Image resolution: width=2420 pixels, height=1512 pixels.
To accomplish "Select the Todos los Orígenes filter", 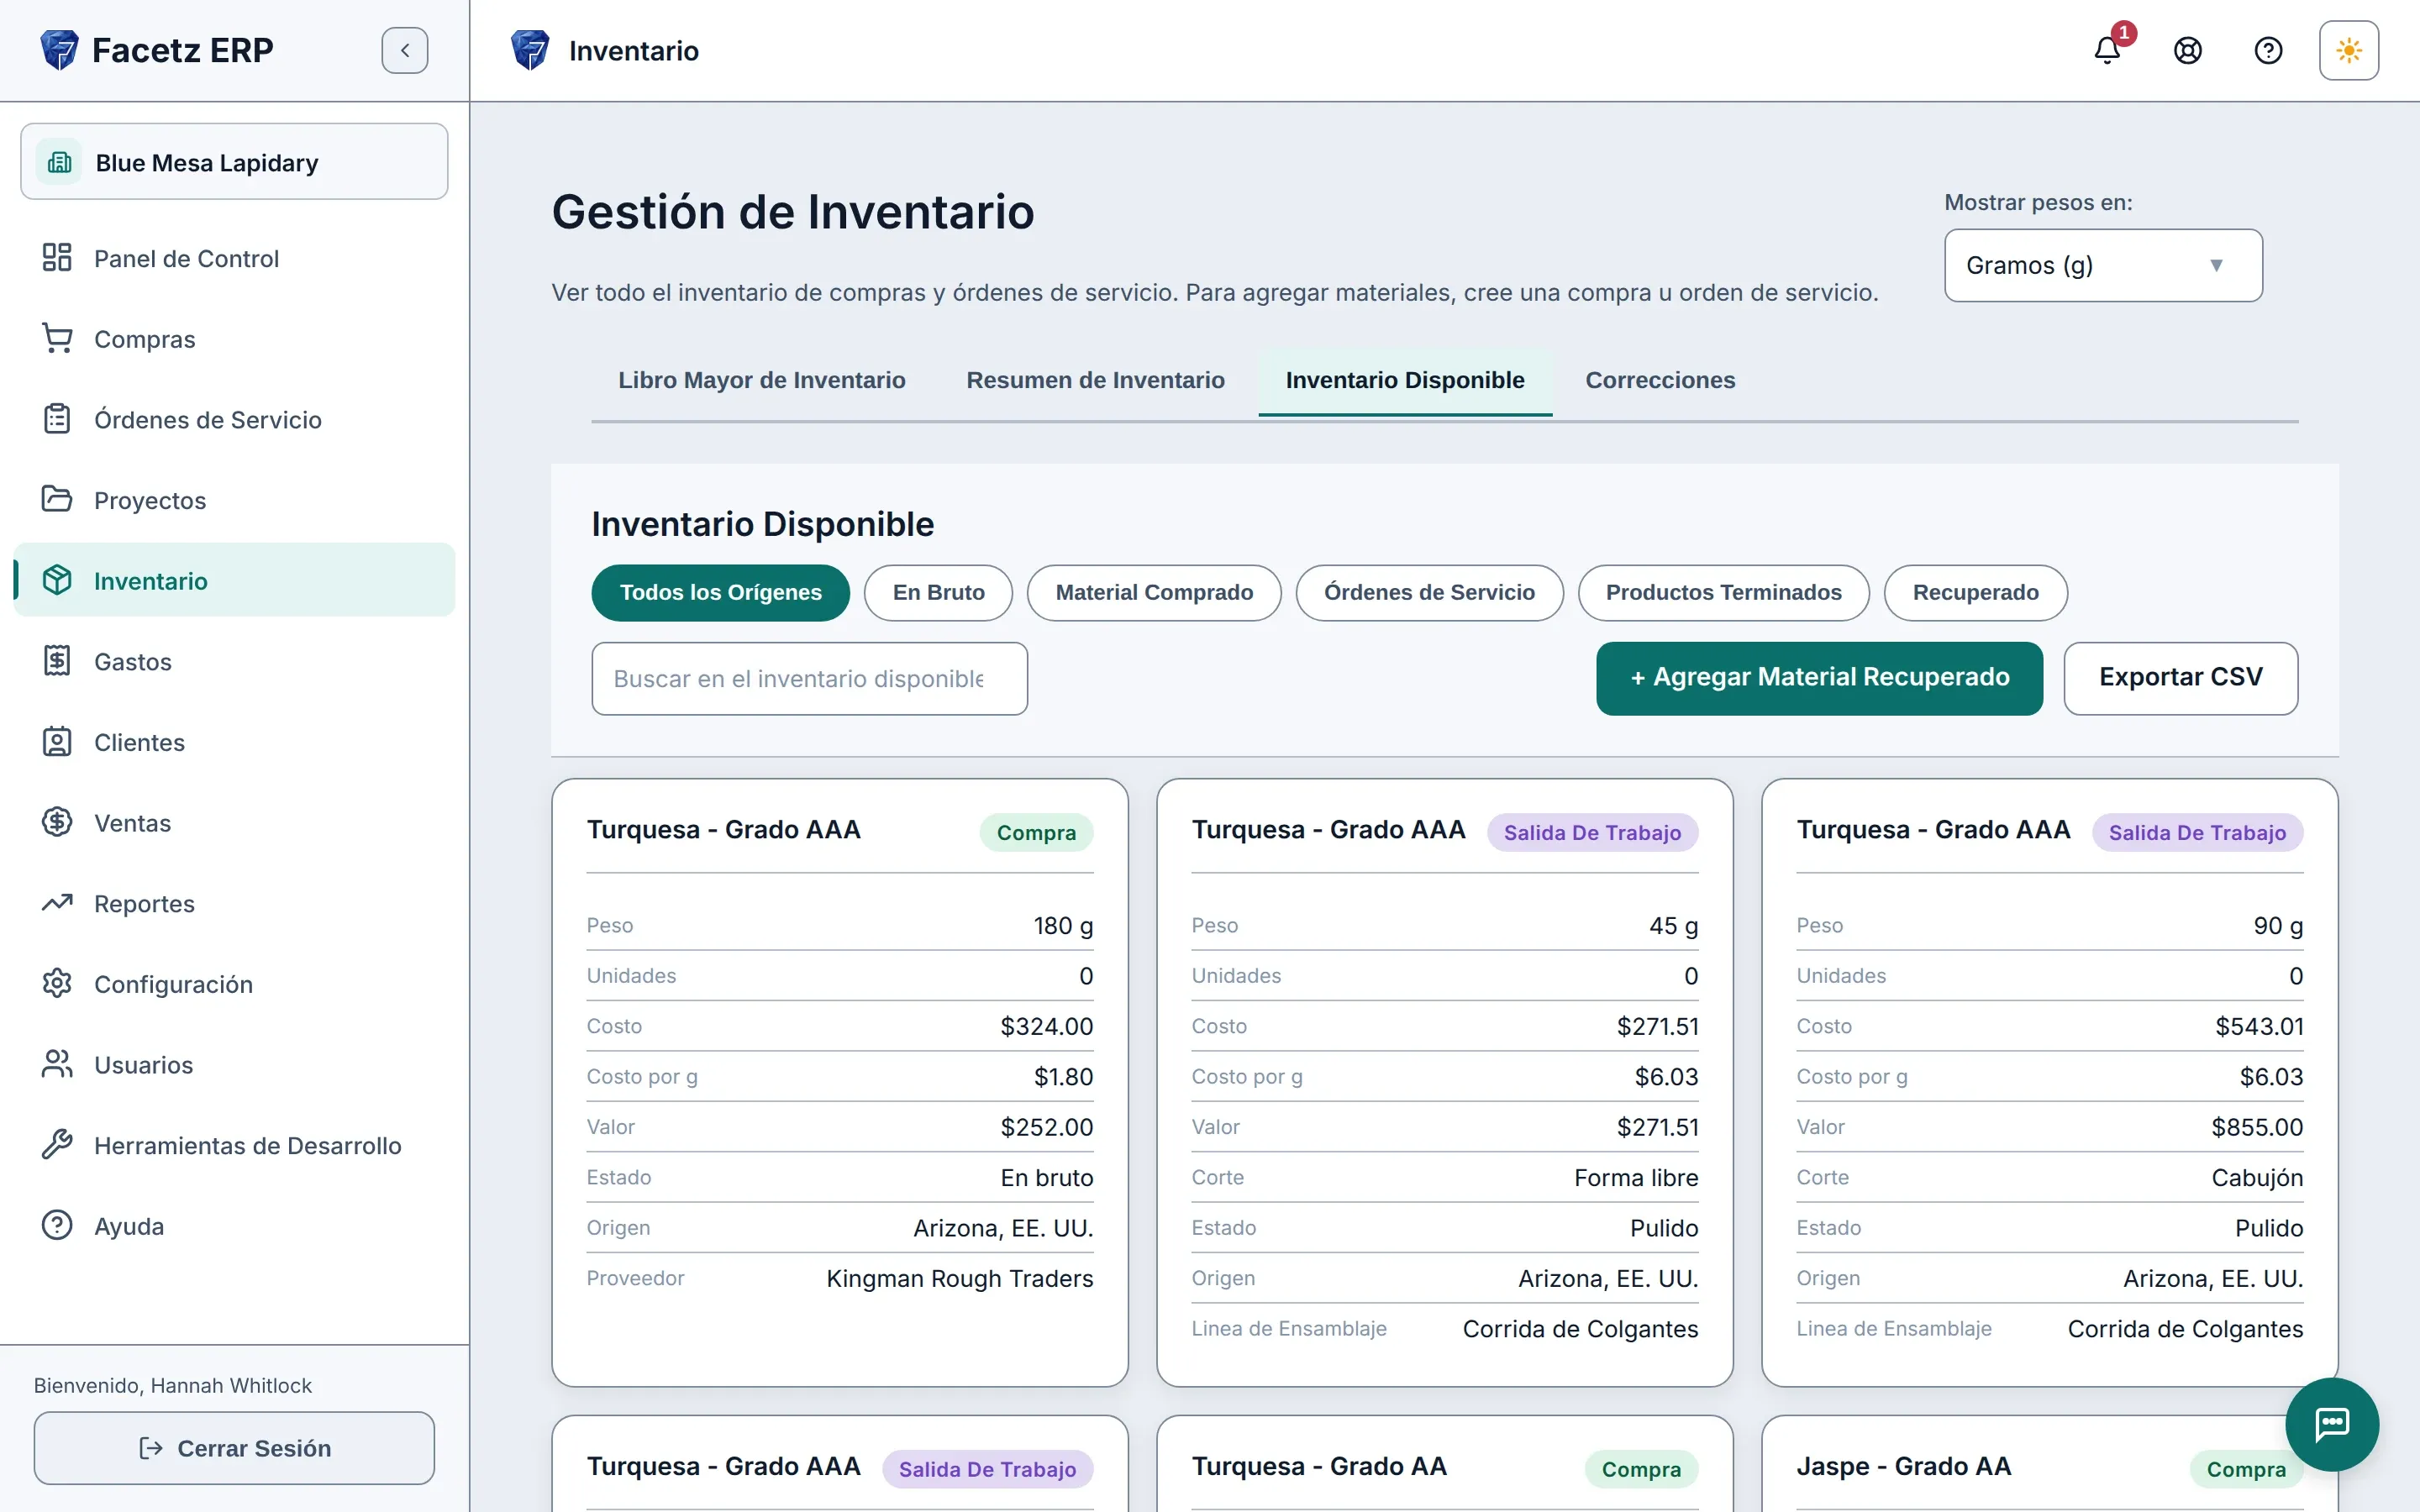I will tap(720, 592).
